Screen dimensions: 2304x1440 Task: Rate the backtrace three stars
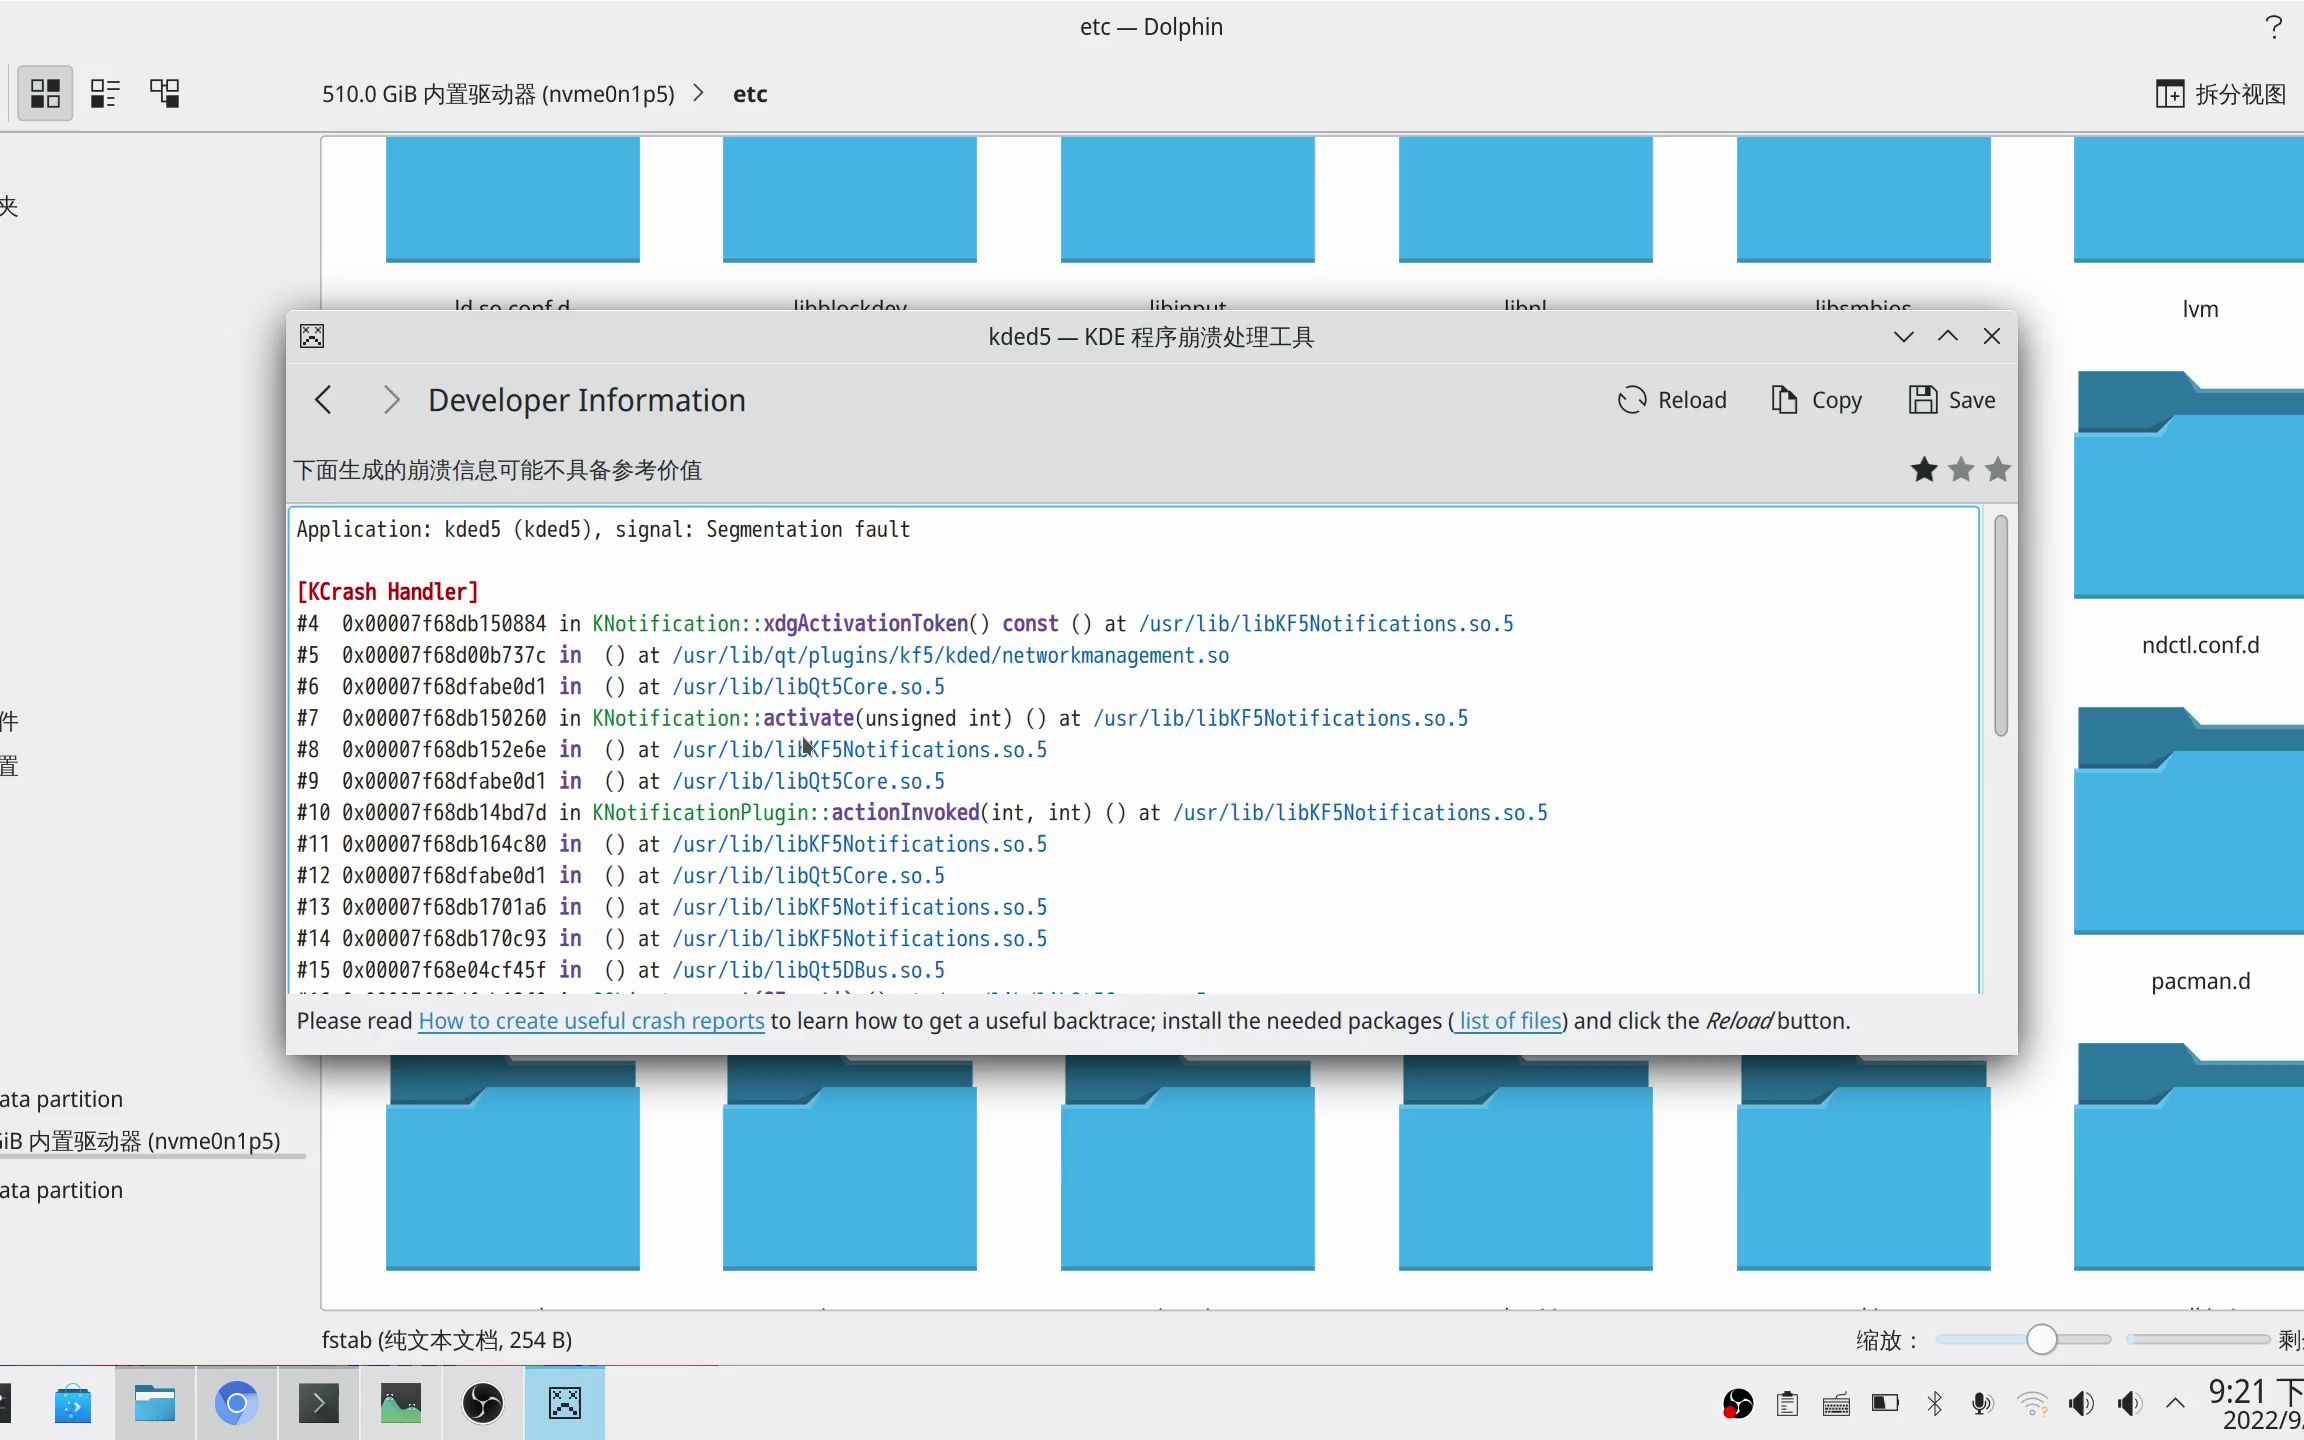pos(1998,469)
